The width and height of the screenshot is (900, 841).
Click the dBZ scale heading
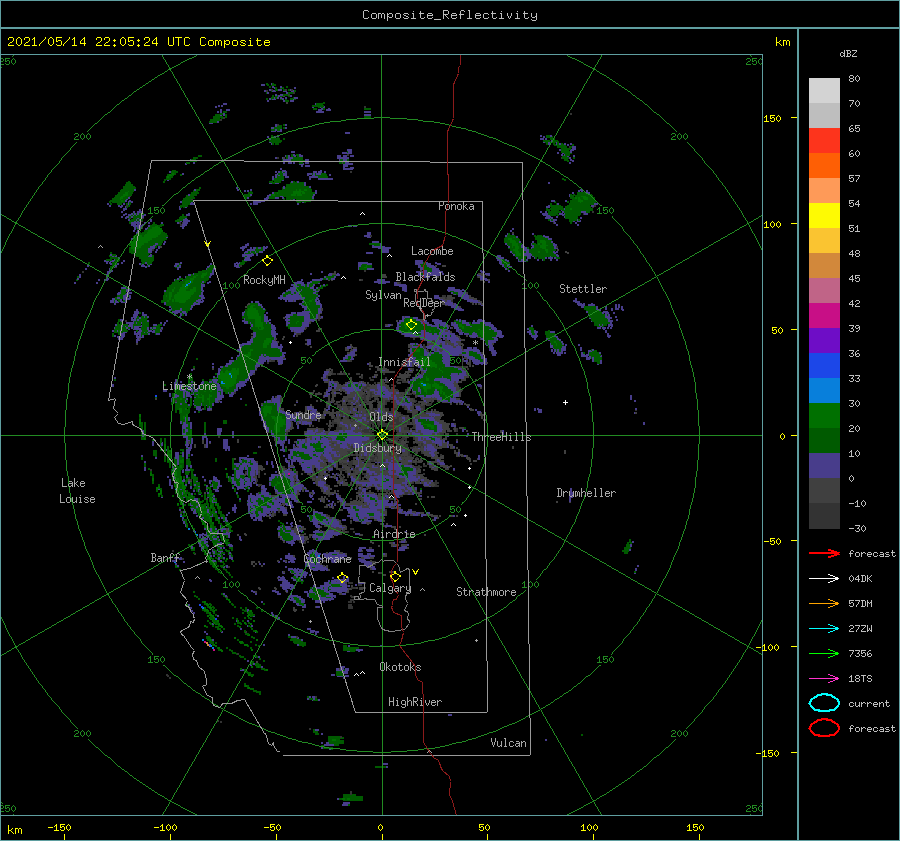coord(848,54)
